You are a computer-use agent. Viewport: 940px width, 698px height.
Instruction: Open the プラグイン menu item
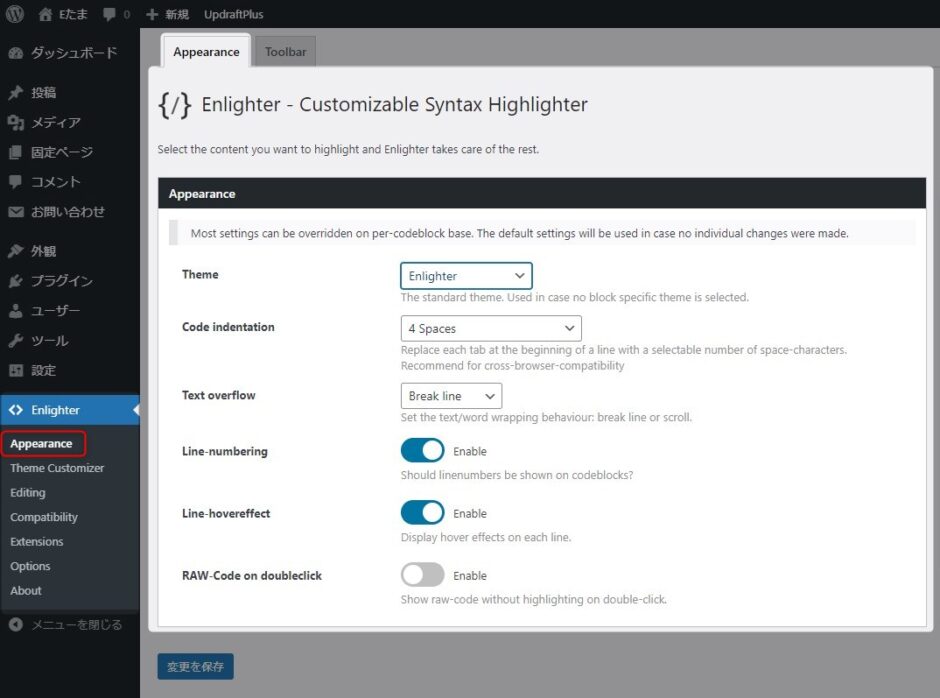(70, 281)
